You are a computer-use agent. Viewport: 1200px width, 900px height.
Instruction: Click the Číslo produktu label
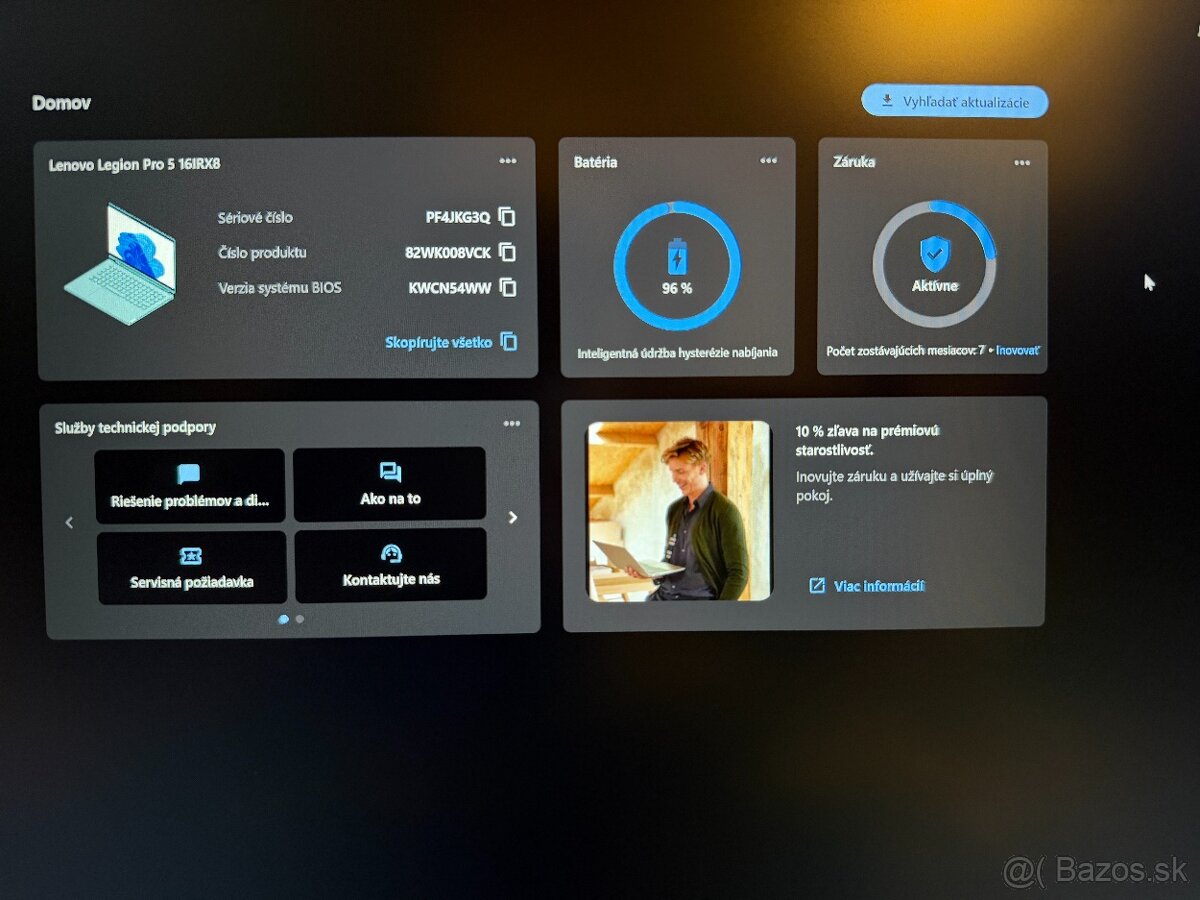tap(262, 252)
